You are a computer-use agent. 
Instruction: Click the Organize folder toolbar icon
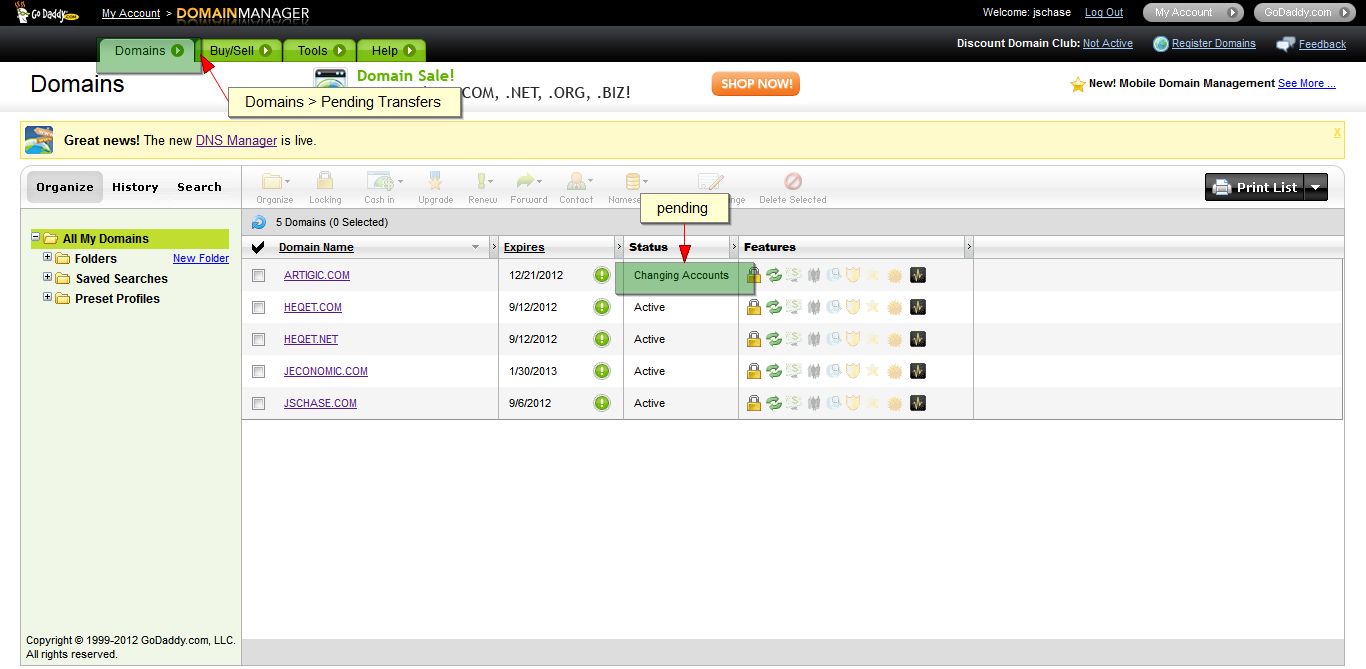click(271, 182)
